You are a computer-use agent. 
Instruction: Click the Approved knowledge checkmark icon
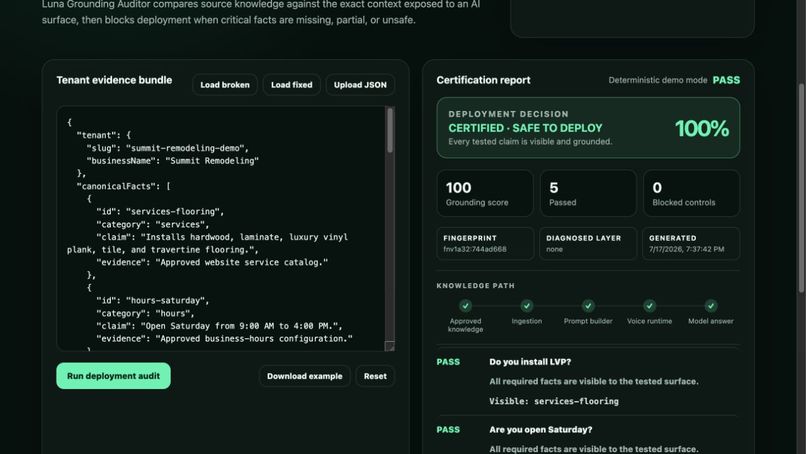(x=465, y=306)
